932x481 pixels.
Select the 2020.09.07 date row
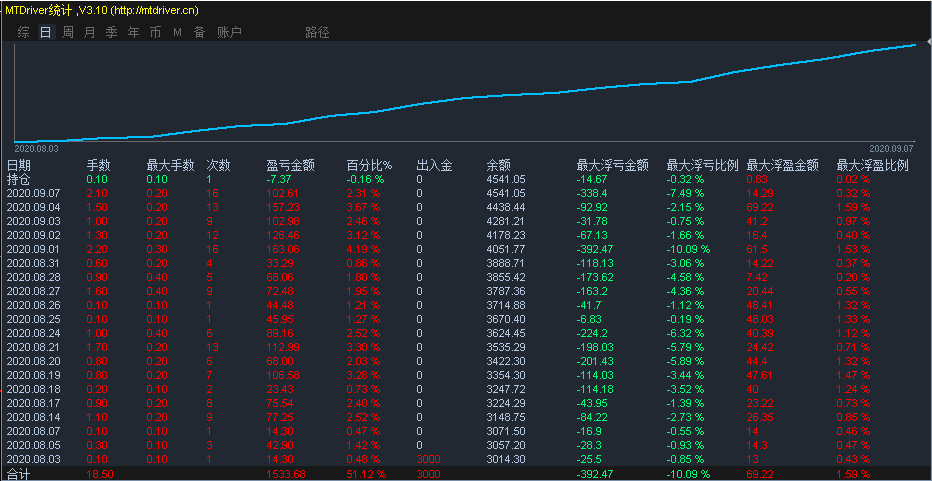tap(33, 193)
